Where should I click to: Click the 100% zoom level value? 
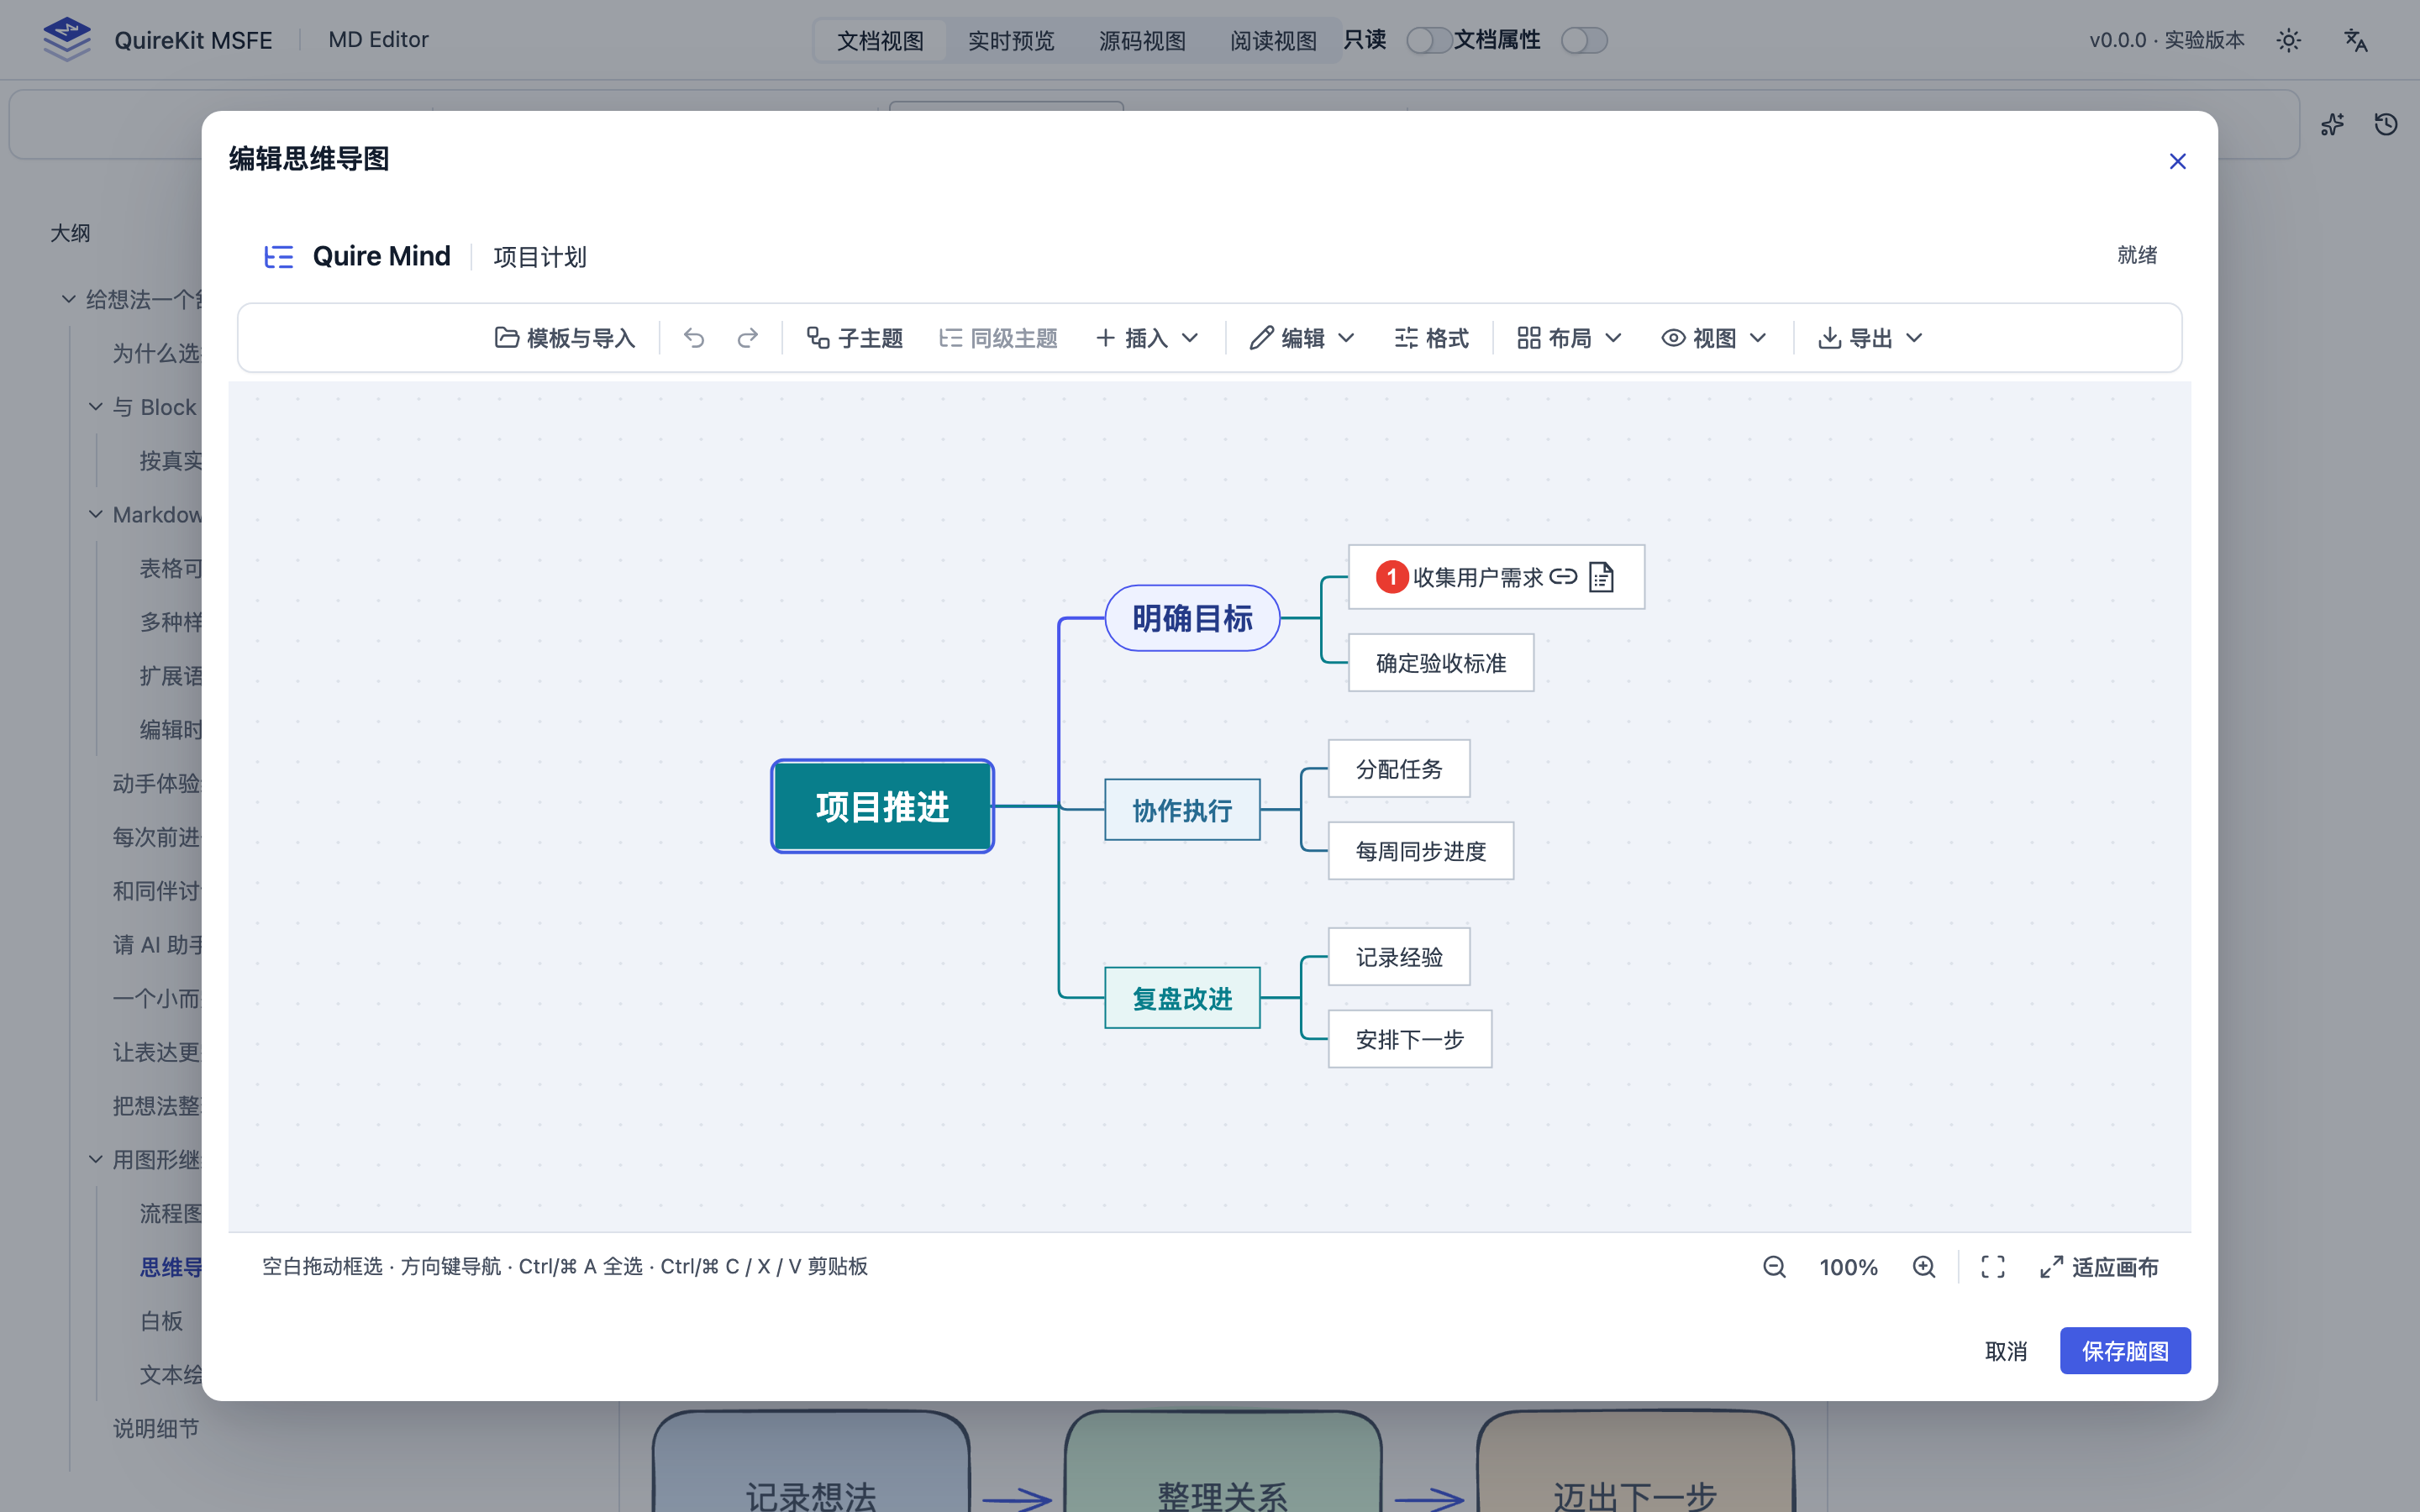1848,1267
